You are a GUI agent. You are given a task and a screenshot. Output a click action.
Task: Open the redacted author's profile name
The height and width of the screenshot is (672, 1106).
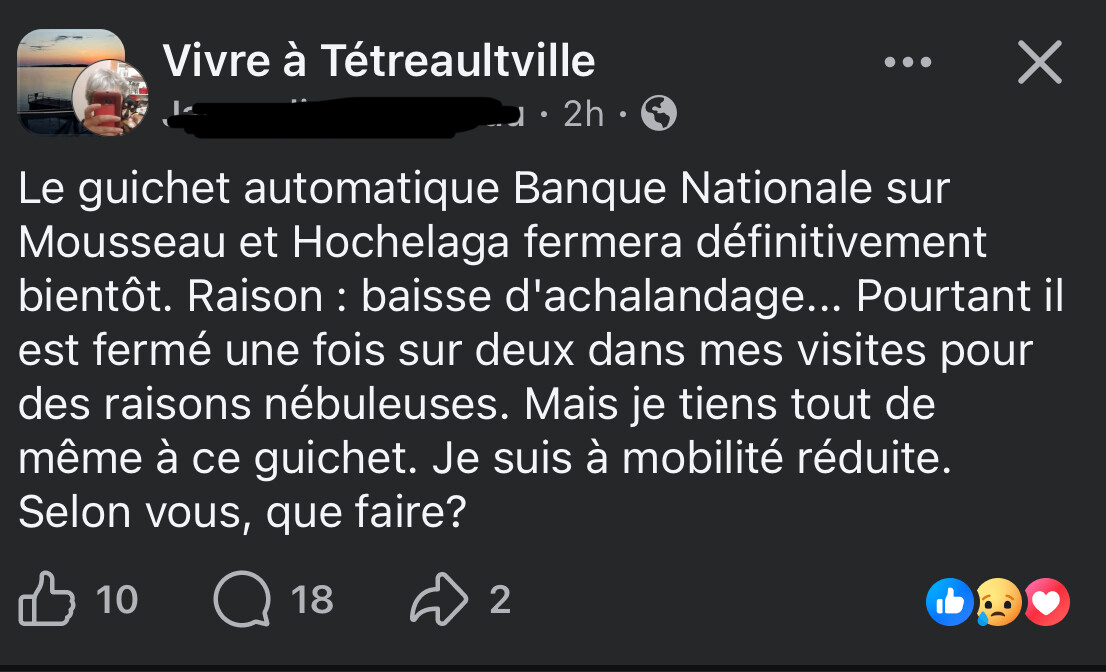[340, 114]
